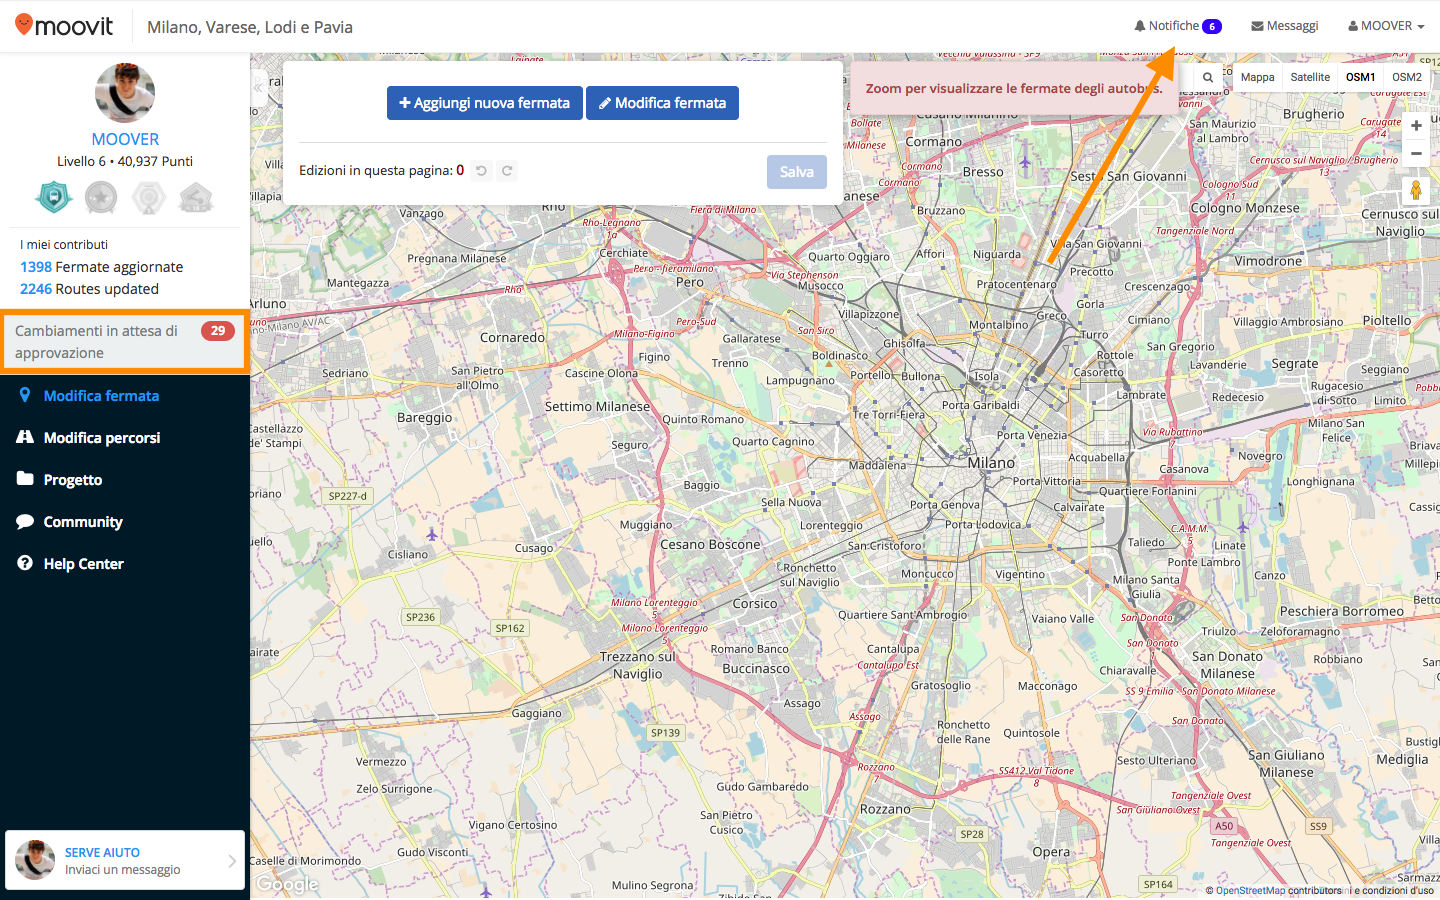Open the profile avatar photo in sidebar
The width and height of the screenshot is (1440, 900).
[x=125, y=93]
